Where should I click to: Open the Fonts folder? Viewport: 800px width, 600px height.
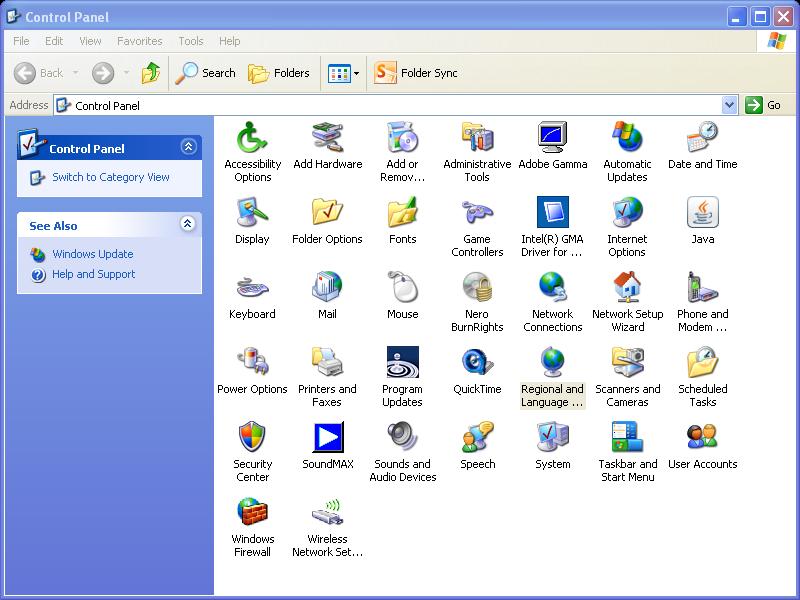[403, 220]
